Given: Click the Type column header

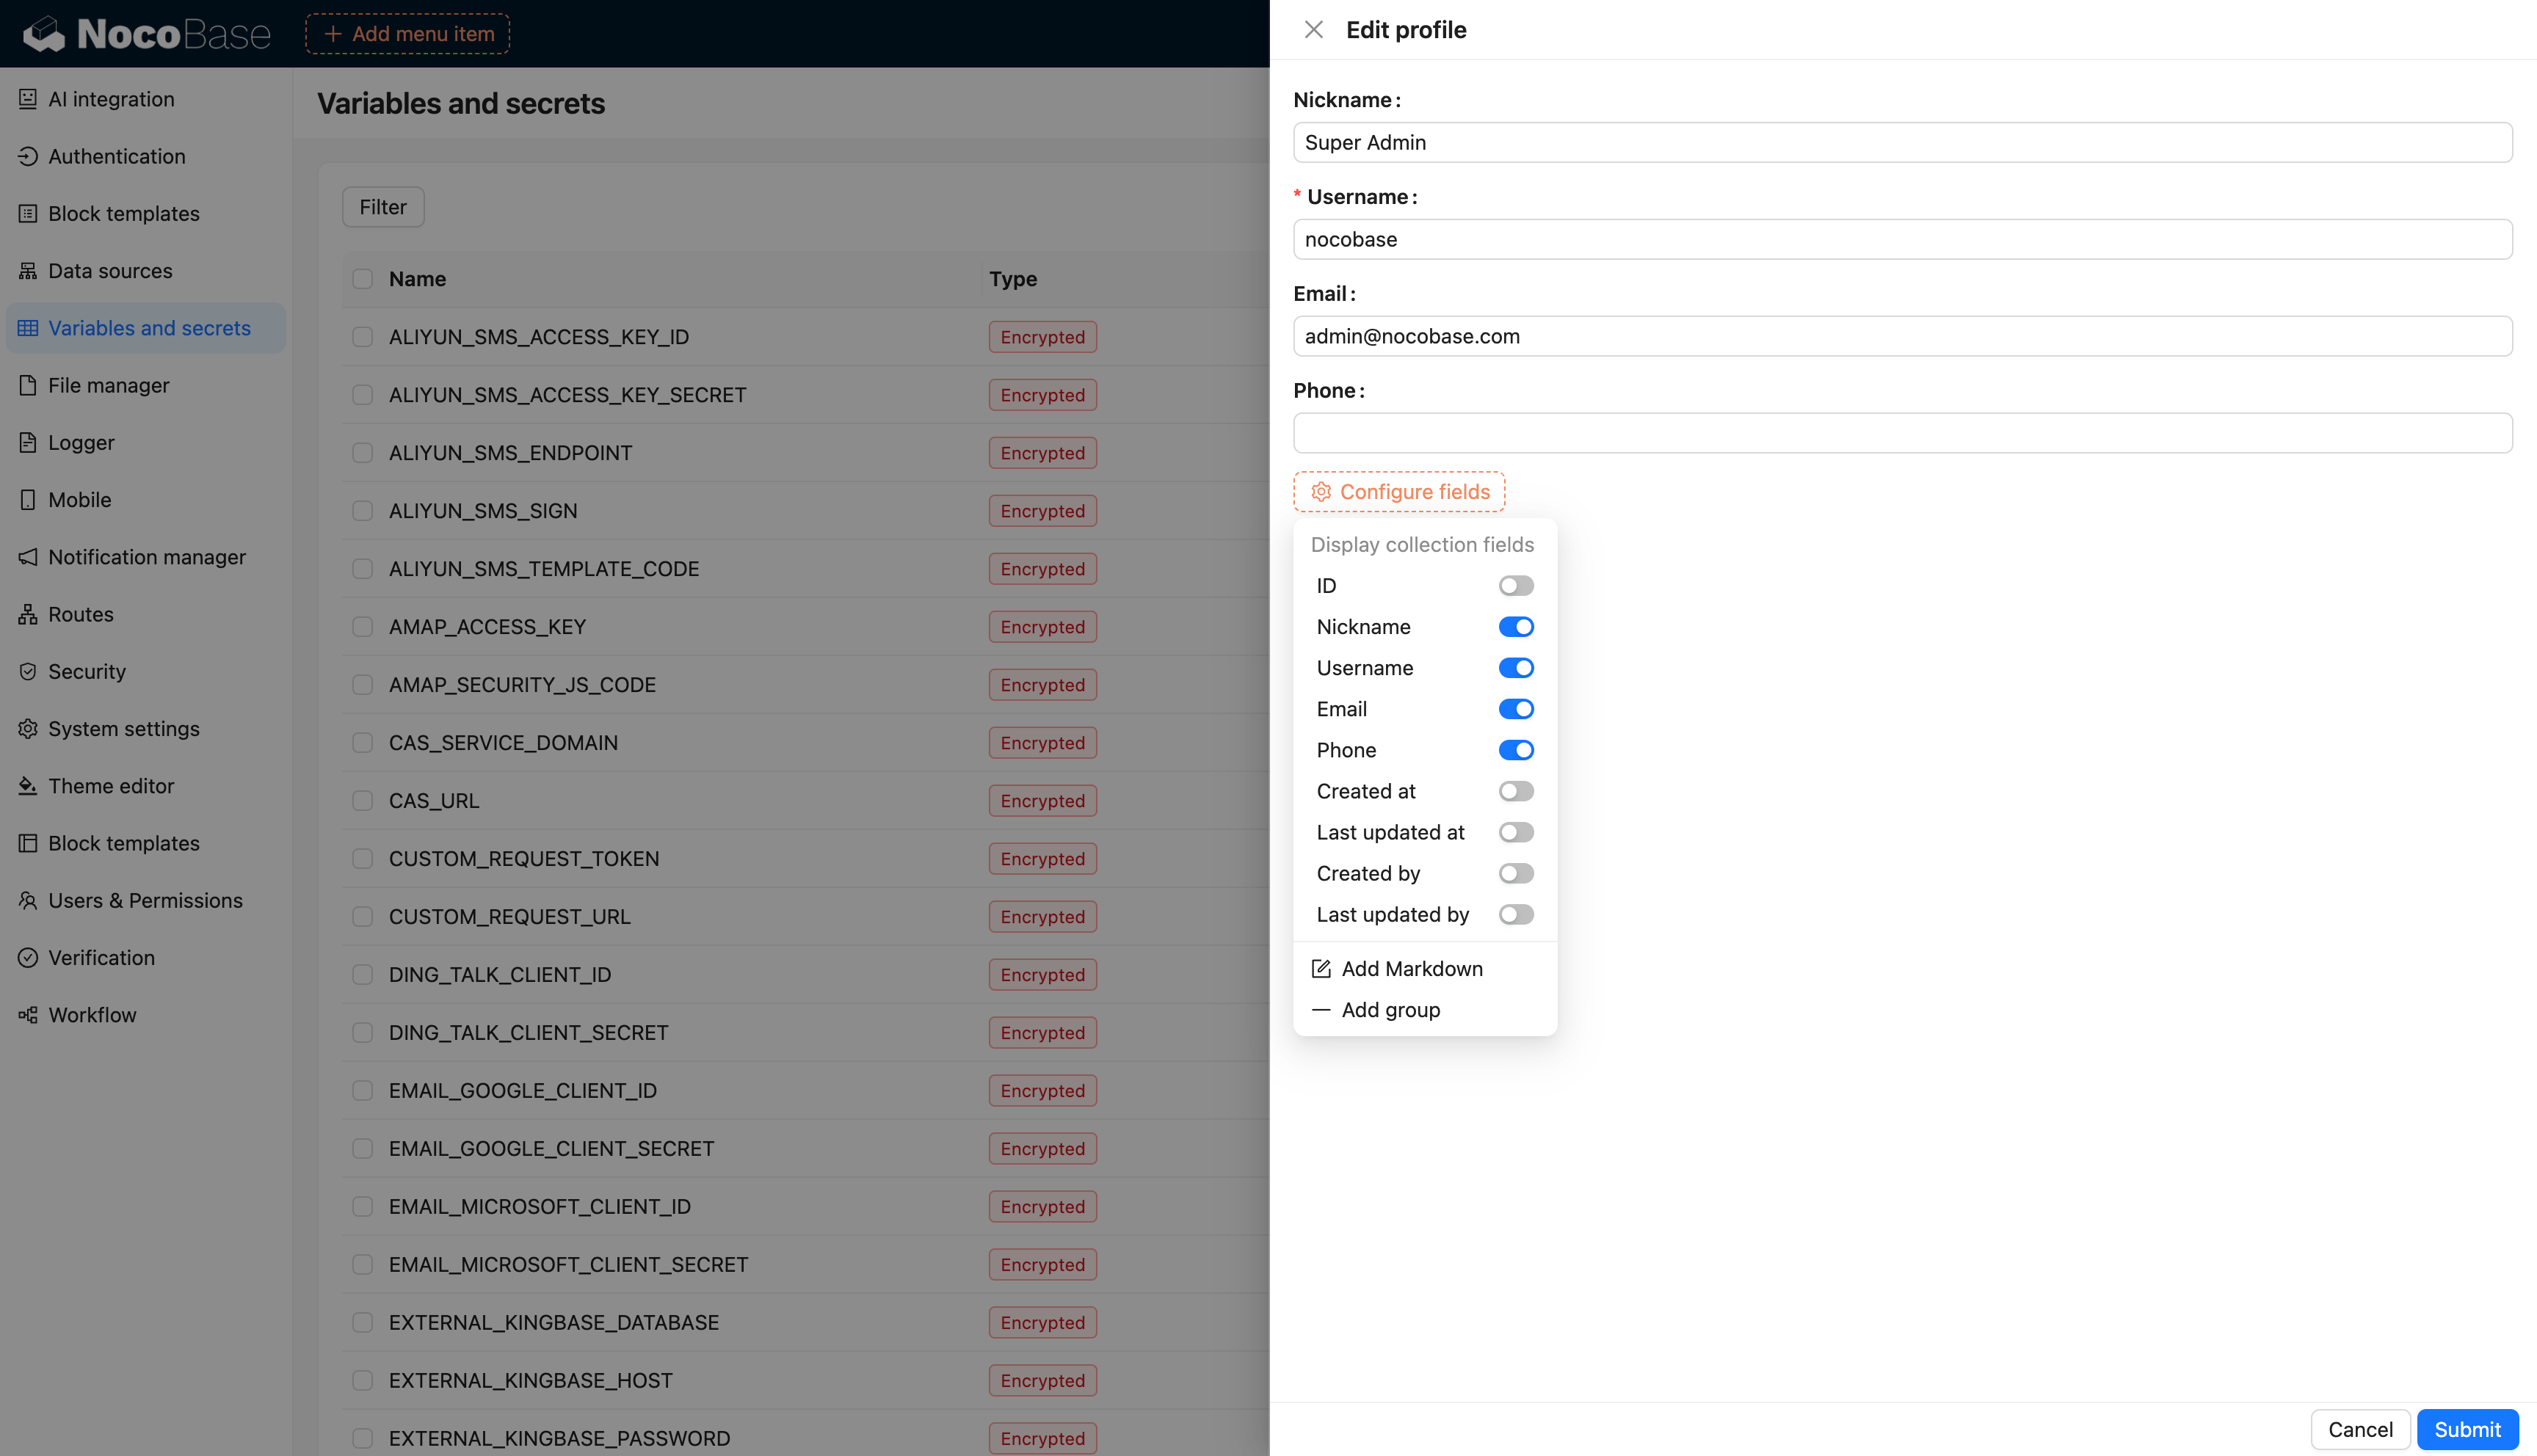Looking at the screenshot, I should [1012, 279].
